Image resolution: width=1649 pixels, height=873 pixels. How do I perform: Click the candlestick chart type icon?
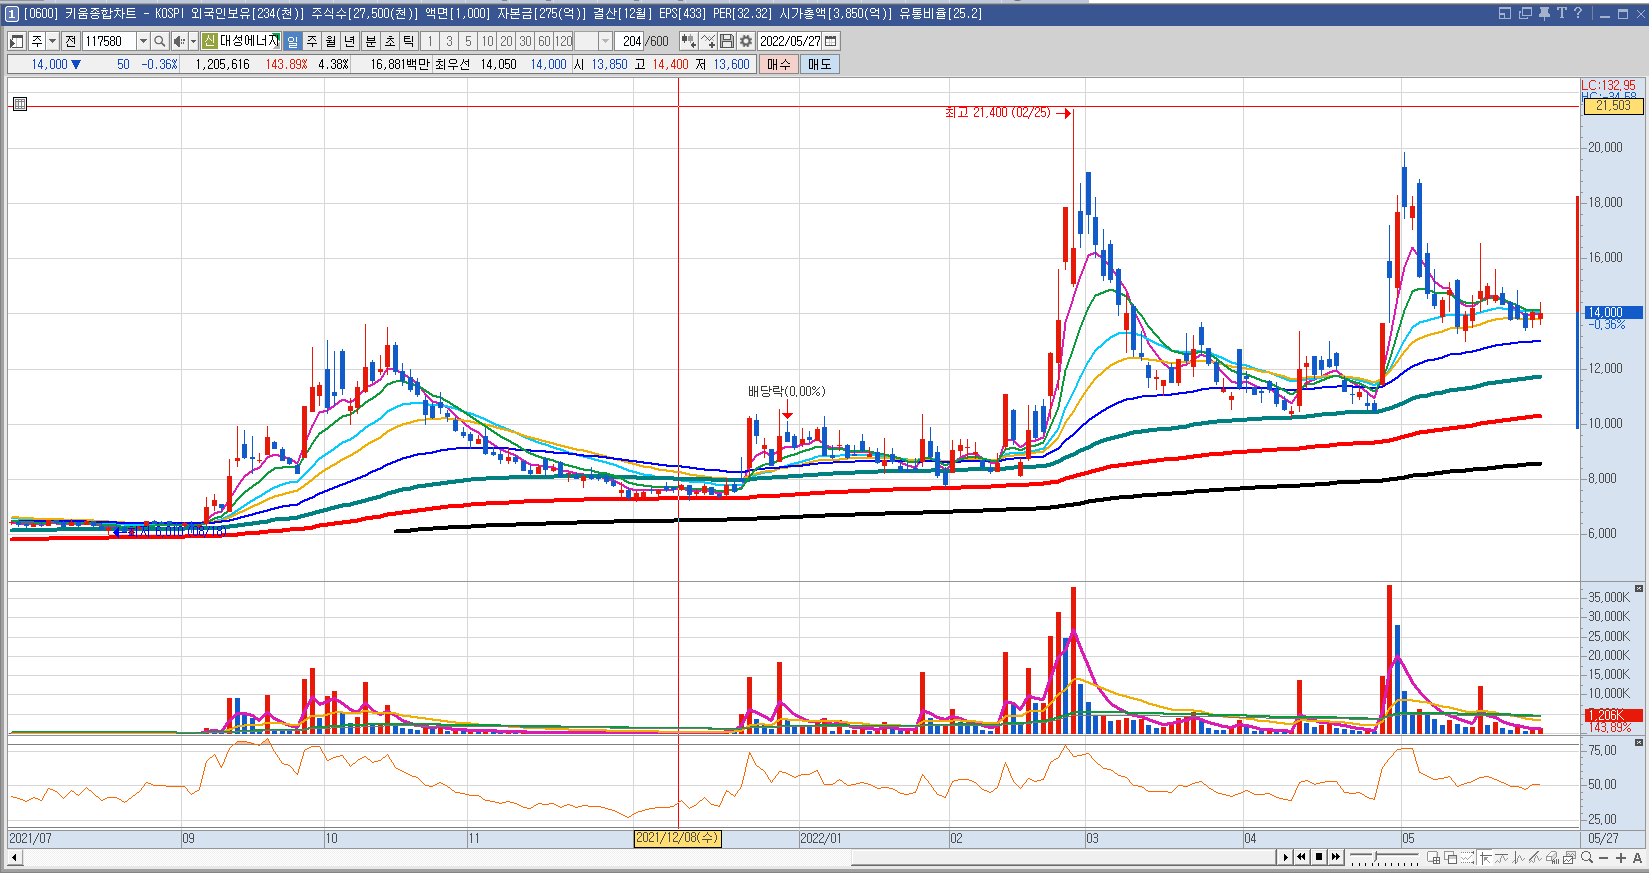[x=688, y=41]
